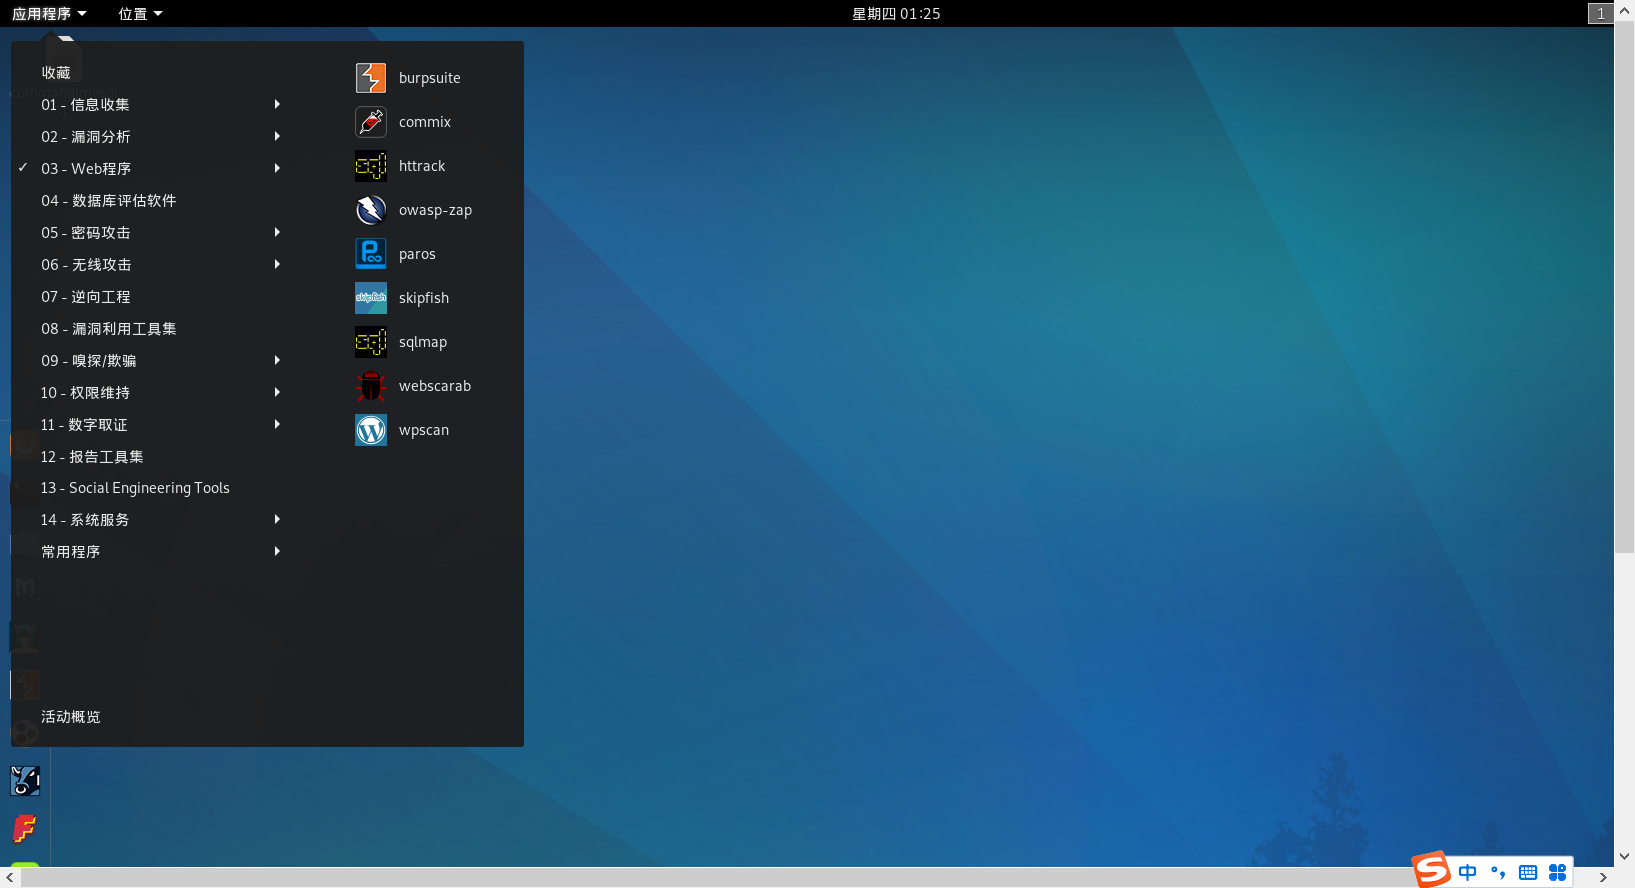
Task: Click the wpscan text label
Action: (x=424, y=430)
